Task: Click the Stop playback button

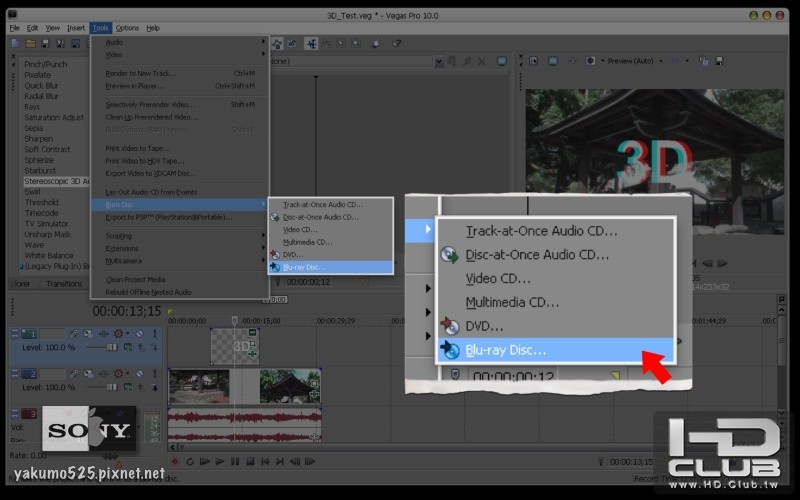Action: point(249,461)
